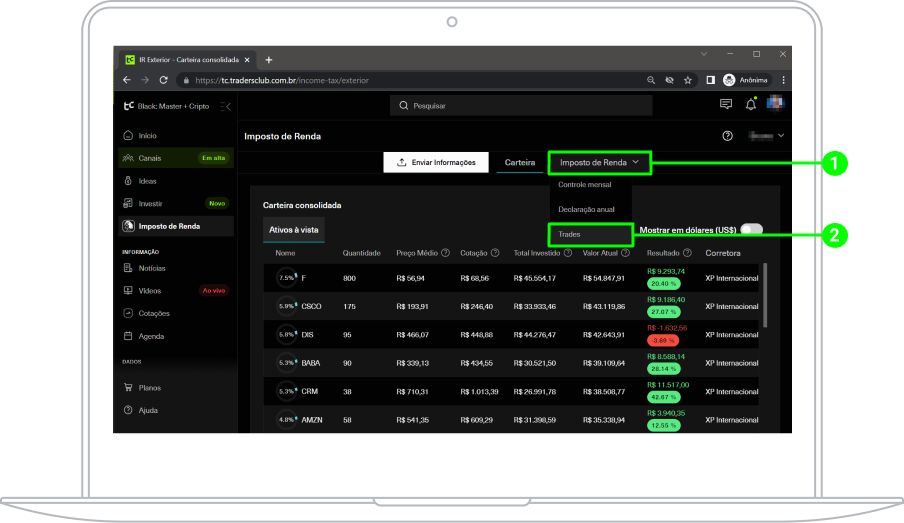This screenshot has width=904, height=523.
Task: Click the address bar URL
Action: pyautogui.click(x=282, y=81)
